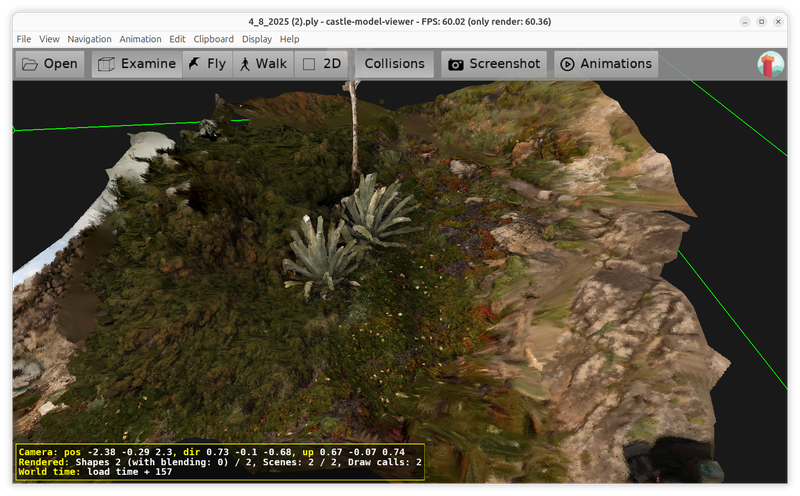Click the Open folder icon

coord(30,64)
